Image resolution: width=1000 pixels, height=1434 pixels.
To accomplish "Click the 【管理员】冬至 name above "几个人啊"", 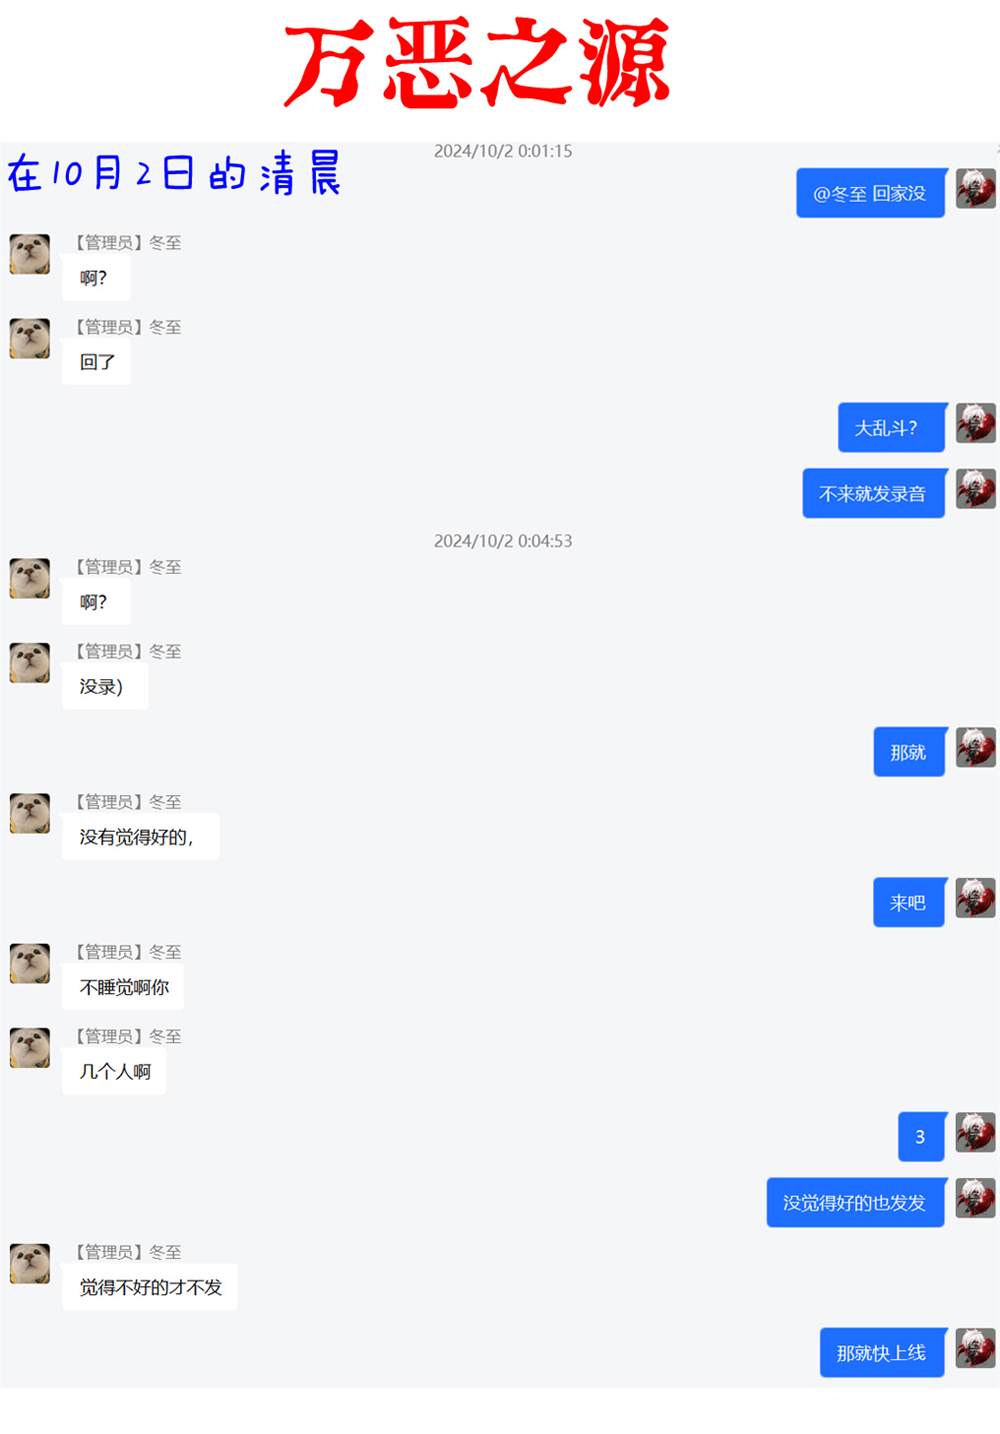I will [x=127, y=1036].
